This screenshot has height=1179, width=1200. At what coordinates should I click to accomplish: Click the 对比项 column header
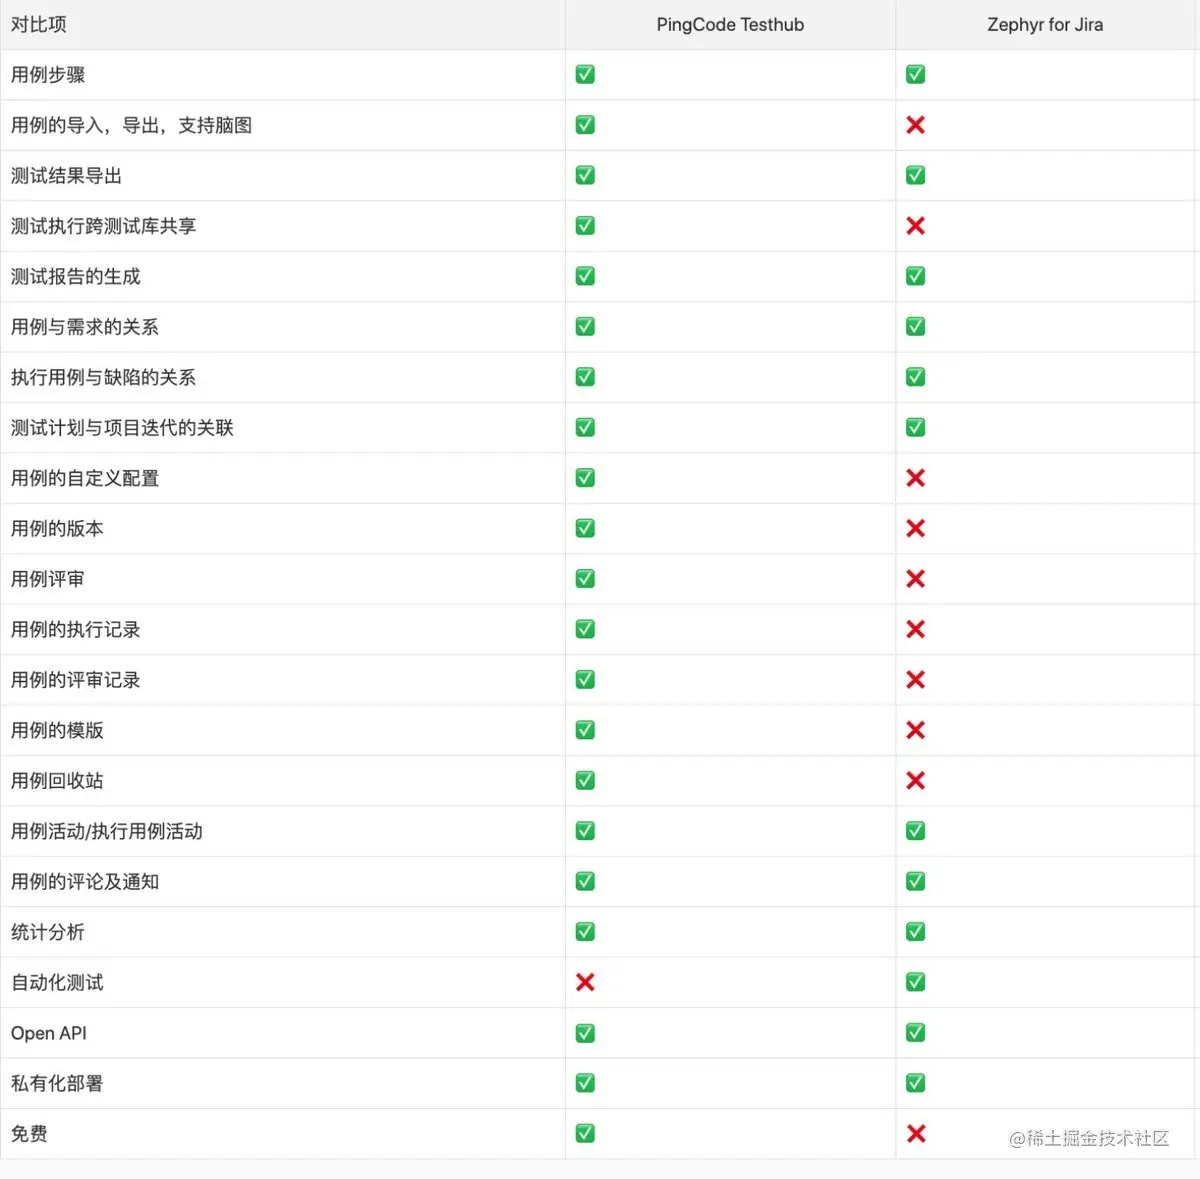tap(39, 25)
